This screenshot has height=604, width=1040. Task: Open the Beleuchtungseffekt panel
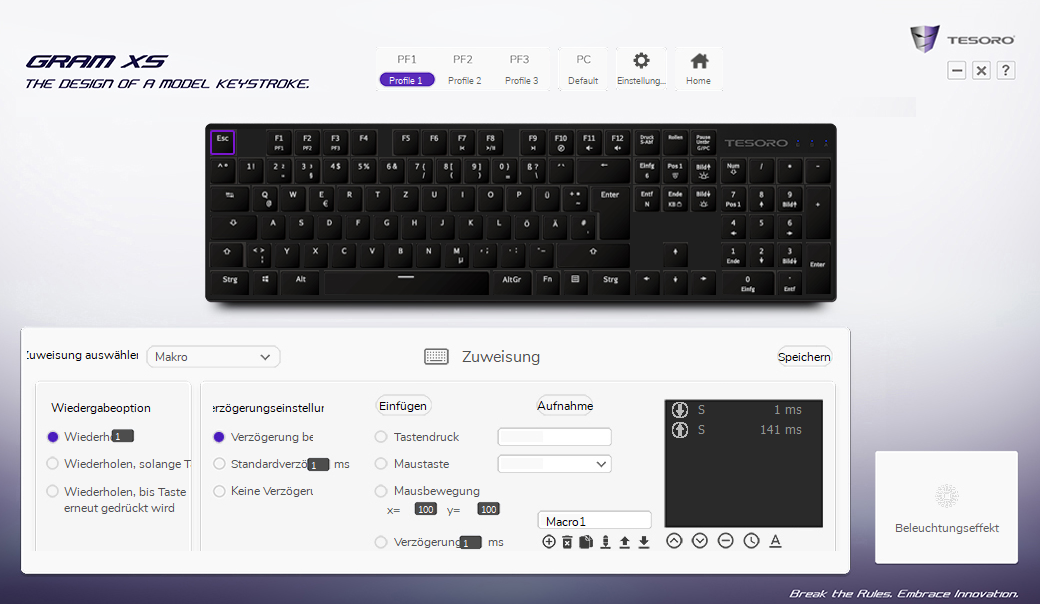click(946, 507)
